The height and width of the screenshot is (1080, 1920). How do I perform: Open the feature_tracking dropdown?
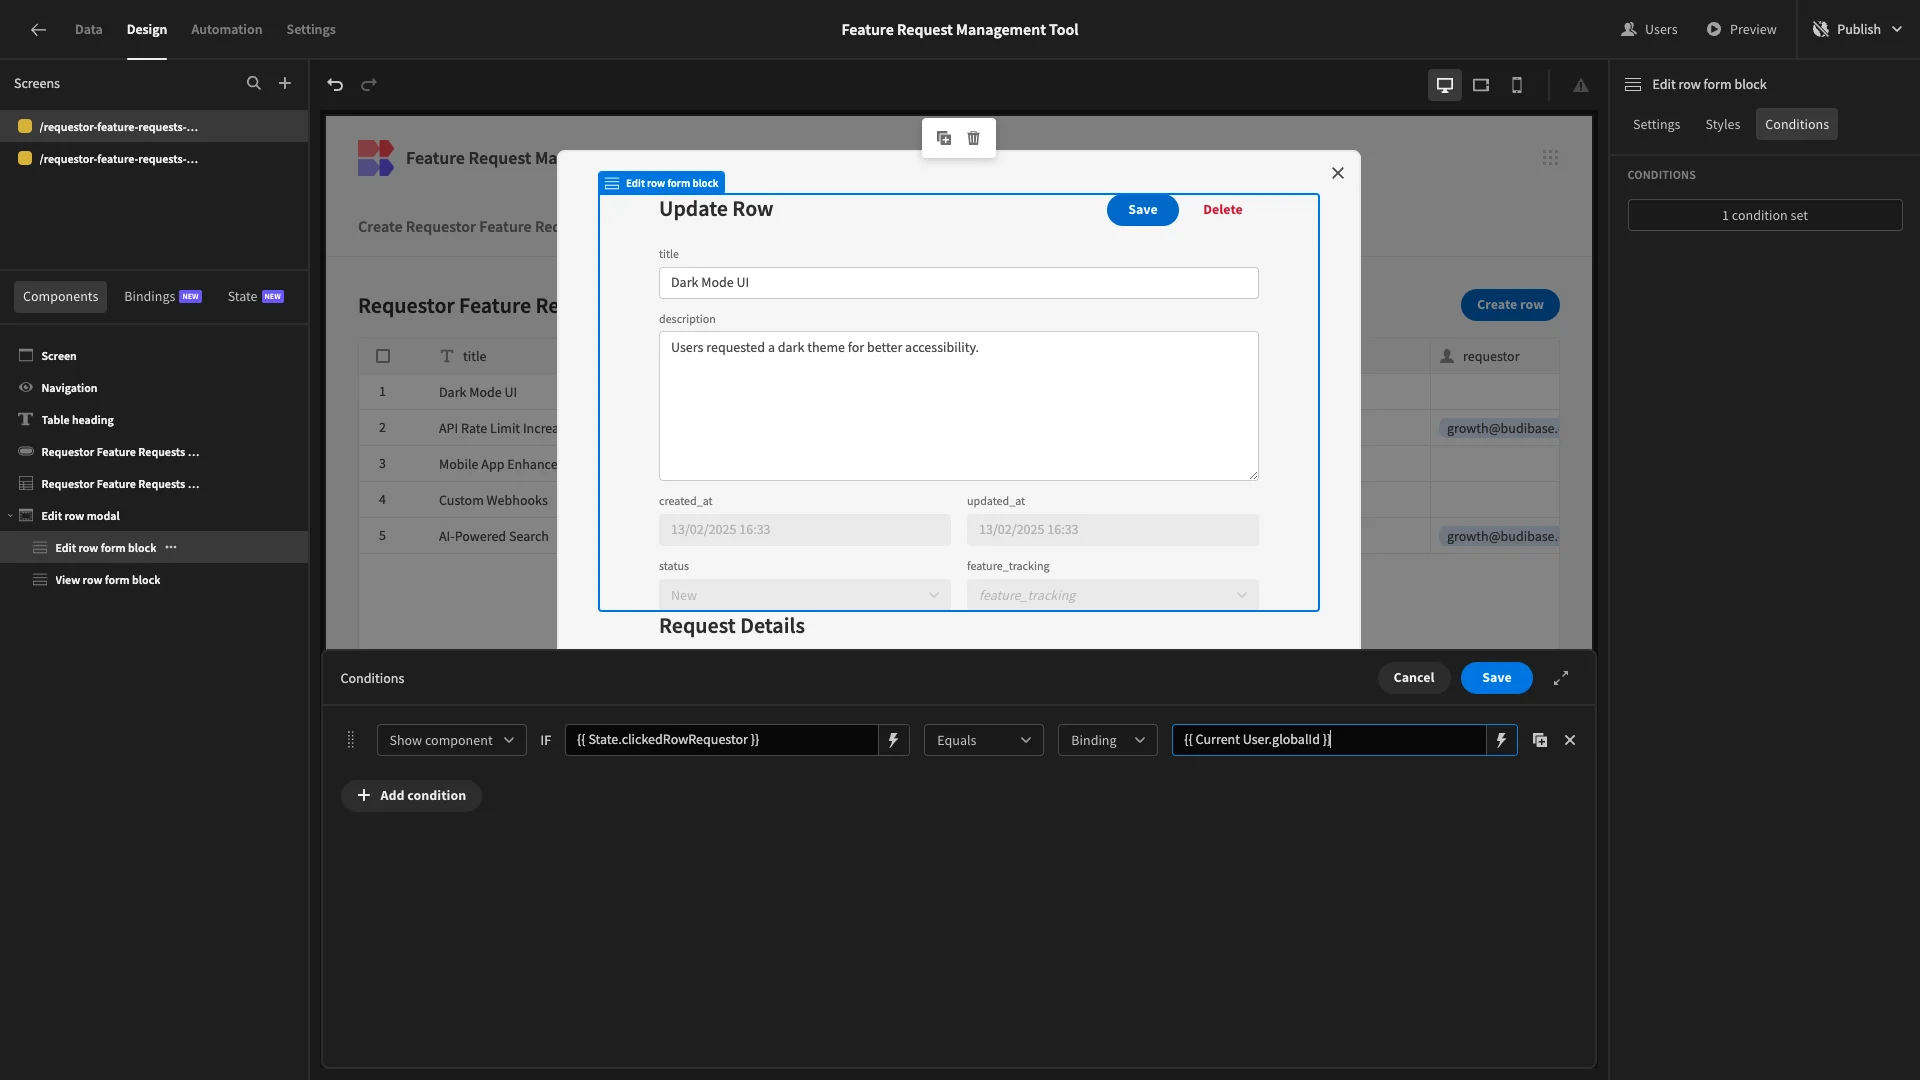tap(1113, 595)
